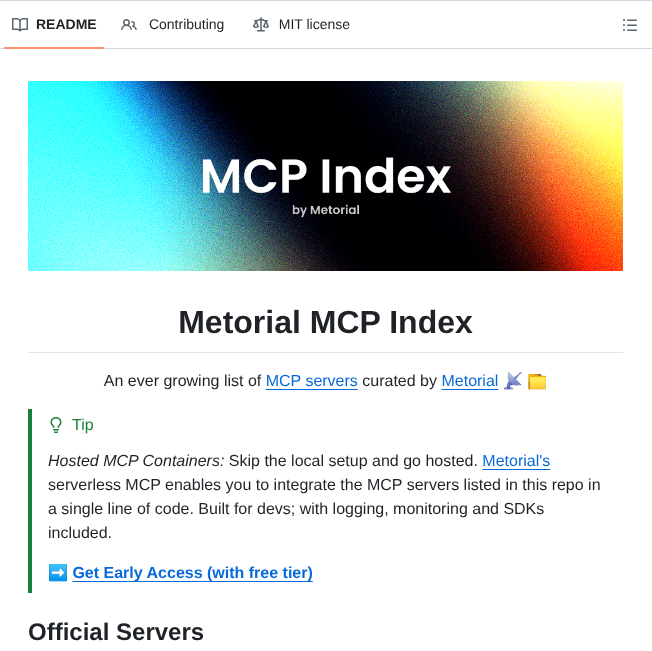Click the Contributing people icon
The width and height of the screenshot is (652, 651).
click(129, 25)
